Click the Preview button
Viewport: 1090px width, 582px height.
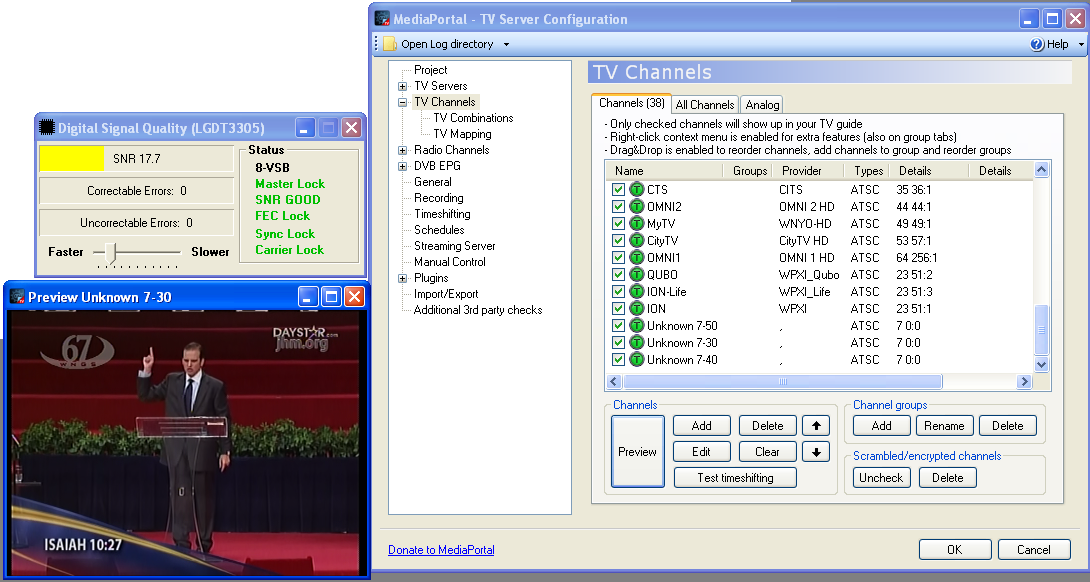[637, 451]
